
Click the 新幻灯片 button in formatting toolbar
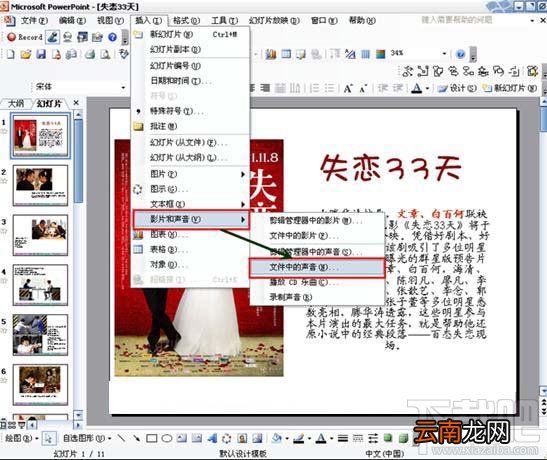point(510,88)
